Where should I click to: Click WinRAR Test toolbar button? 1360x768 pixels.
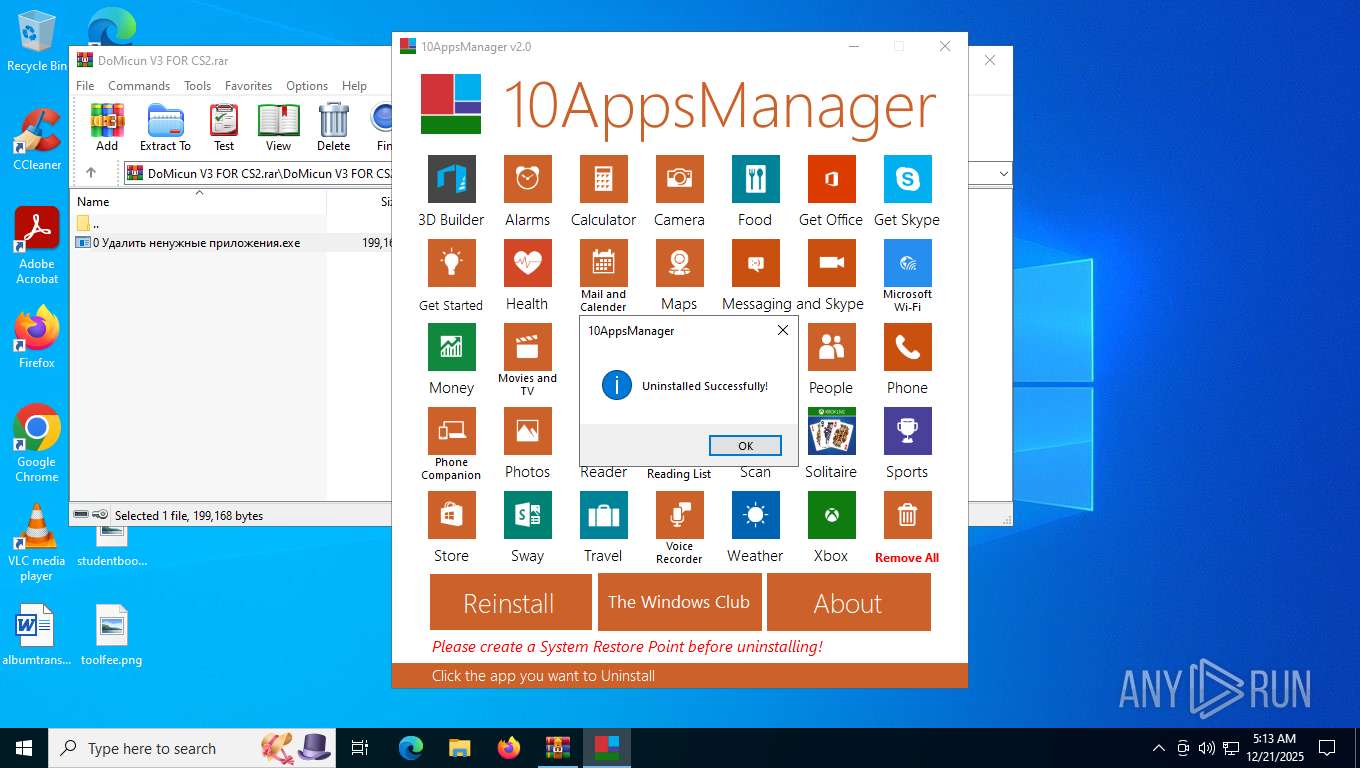[x=224, y=127]
